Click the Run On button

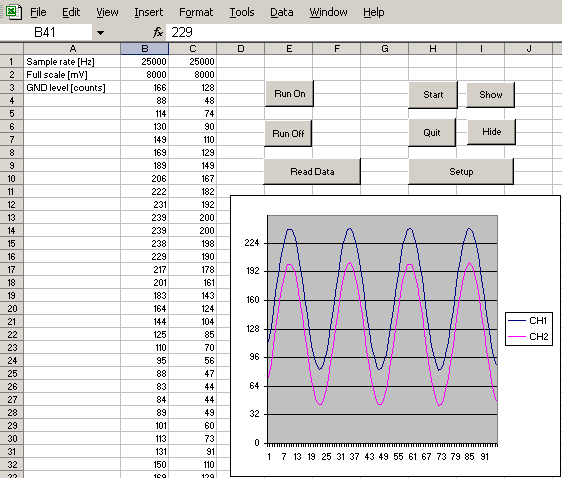pyautogui.click(x=290, y=94)
